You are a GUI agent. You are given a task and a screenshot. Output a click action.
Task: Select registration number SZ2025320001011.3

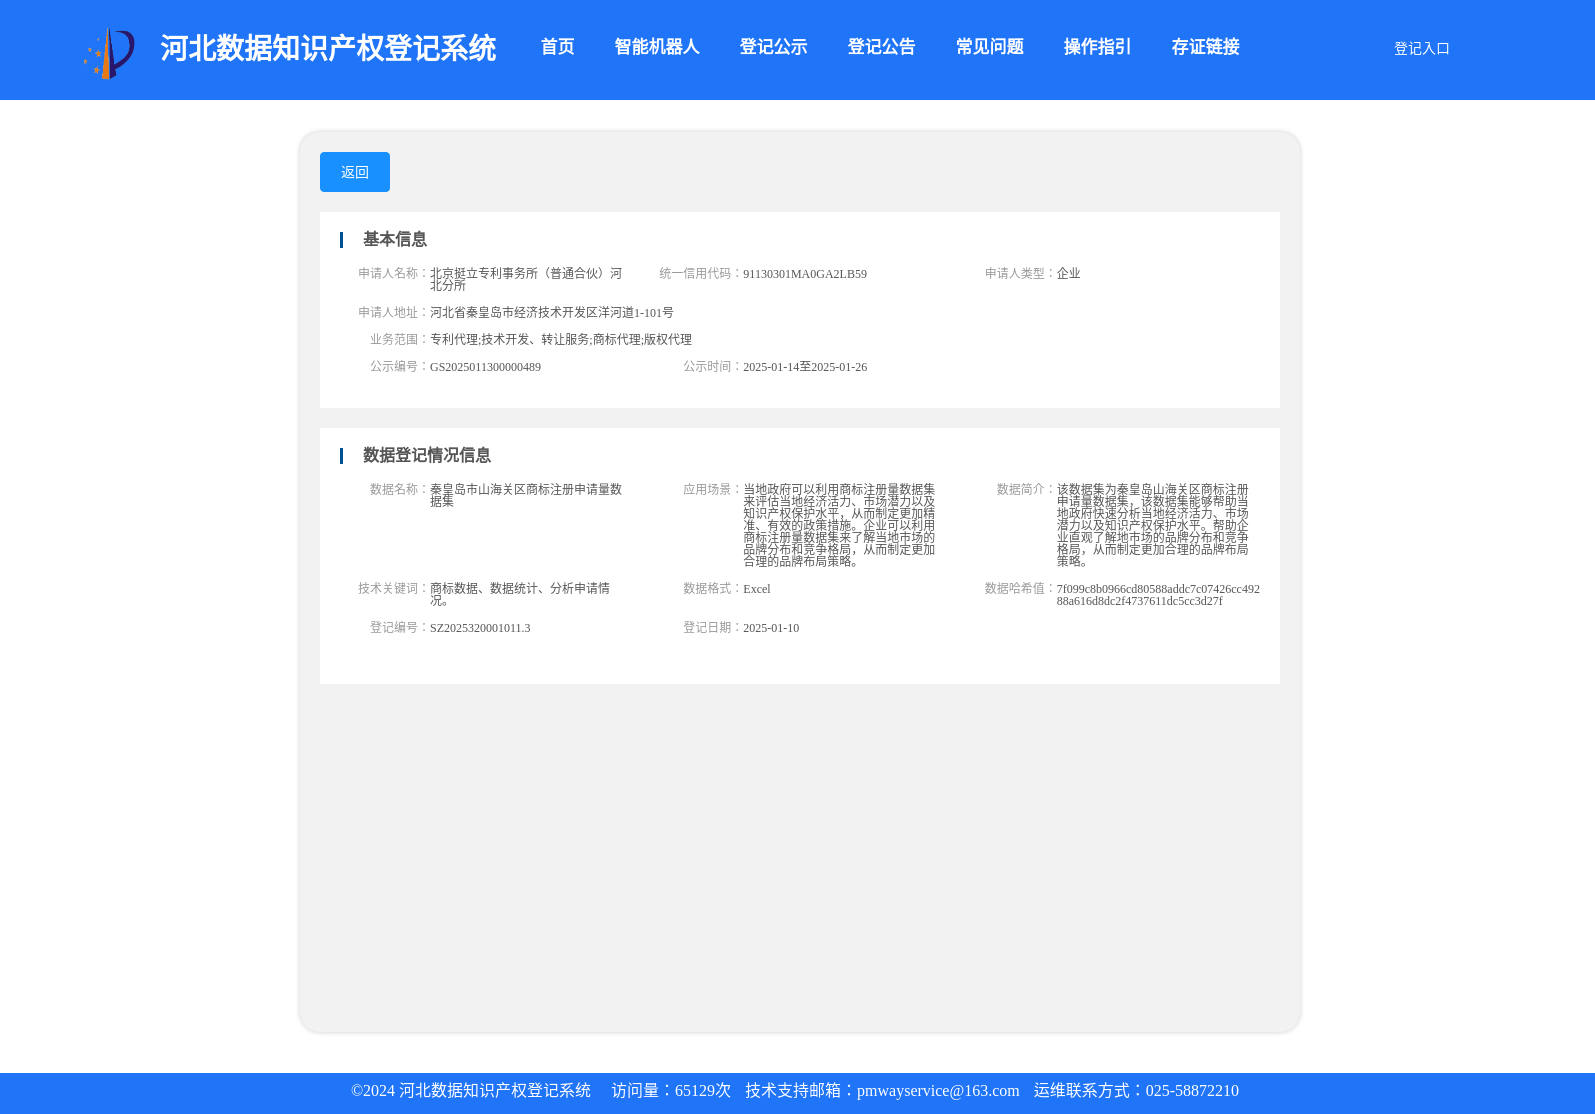[480, 628]
